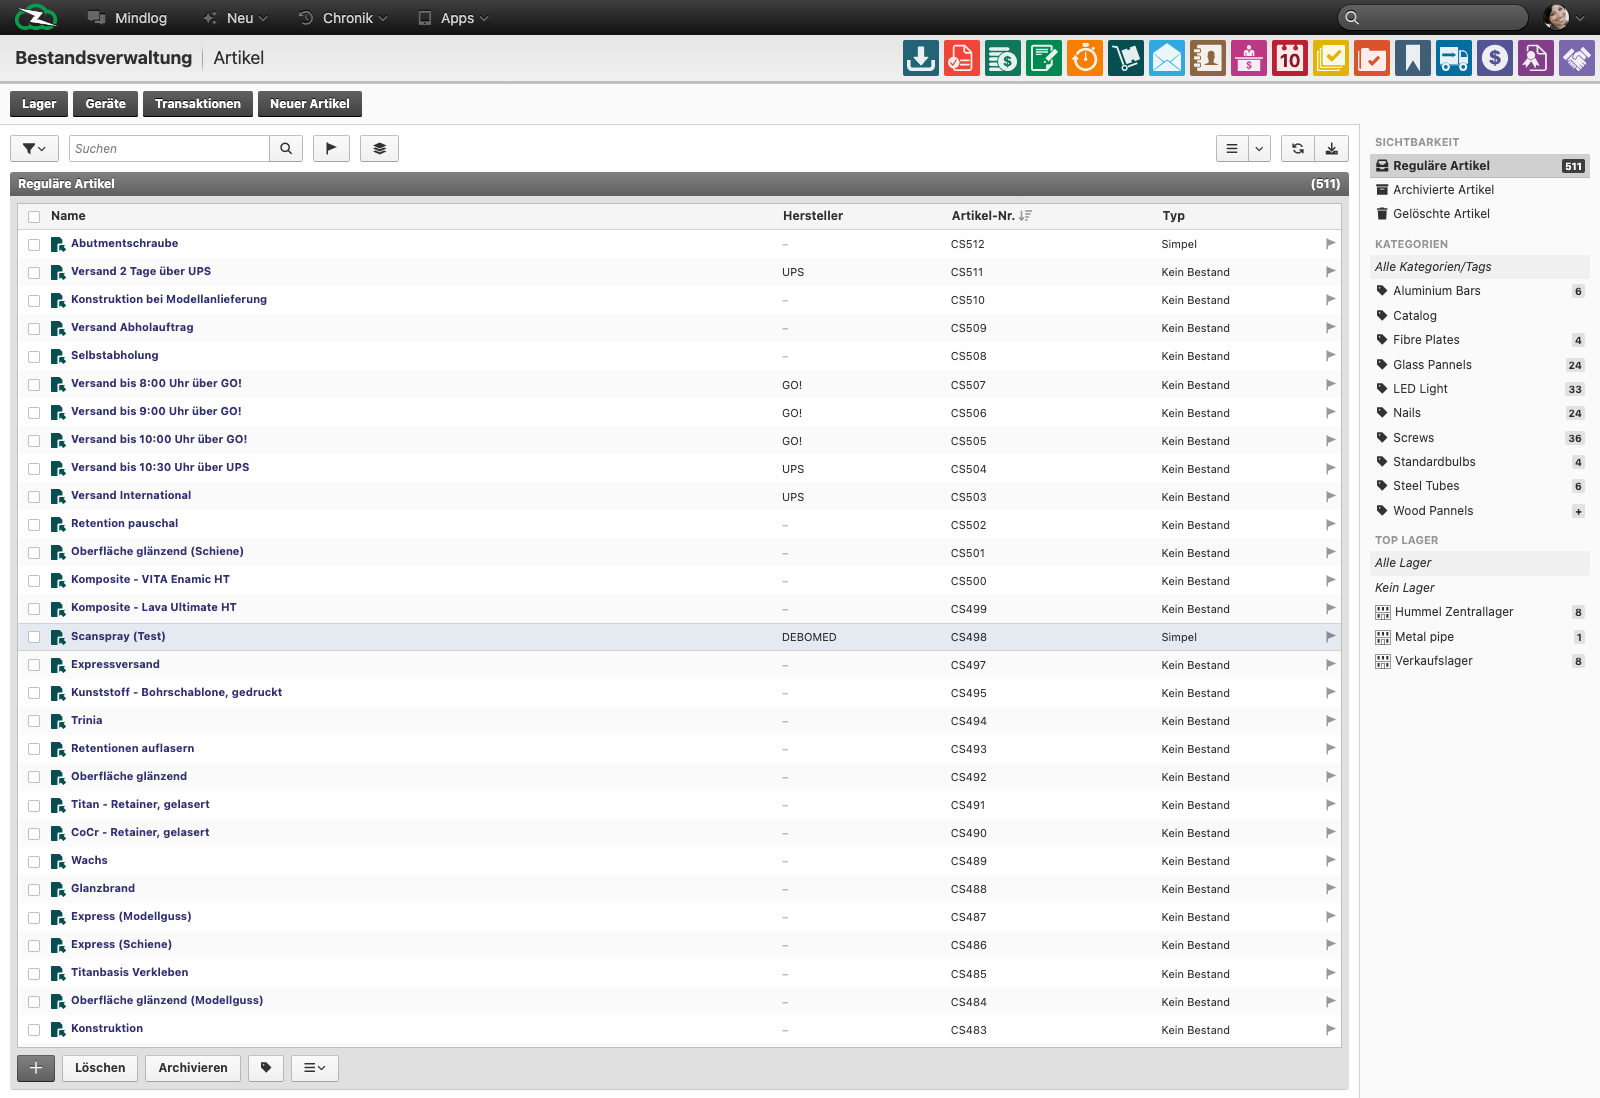The height and width of the screenshot is (1098, 1600).
Task: Click the magnifier search button next to Suchen
Action: (286, 148)
